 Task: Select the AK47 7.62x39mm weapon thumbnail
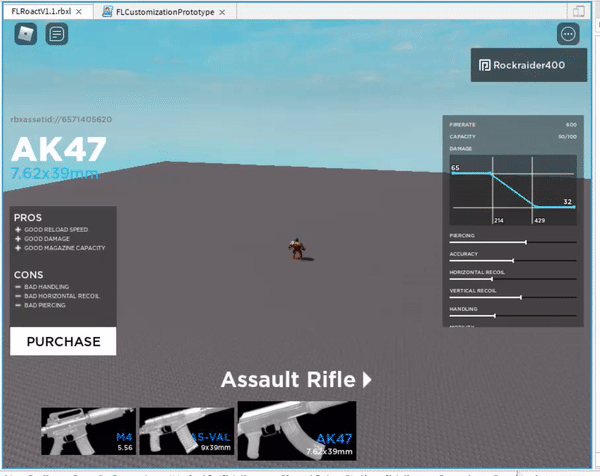point(297,430)
